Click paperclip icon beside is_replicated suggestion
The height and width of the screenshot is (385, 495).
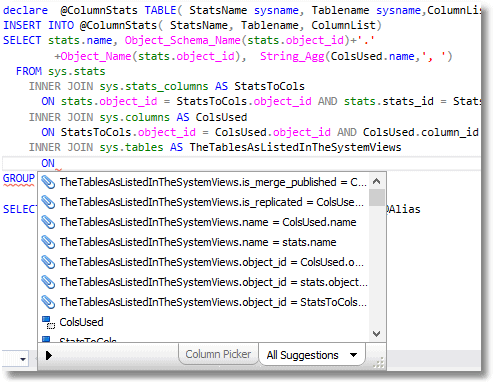tap(48, 202)
